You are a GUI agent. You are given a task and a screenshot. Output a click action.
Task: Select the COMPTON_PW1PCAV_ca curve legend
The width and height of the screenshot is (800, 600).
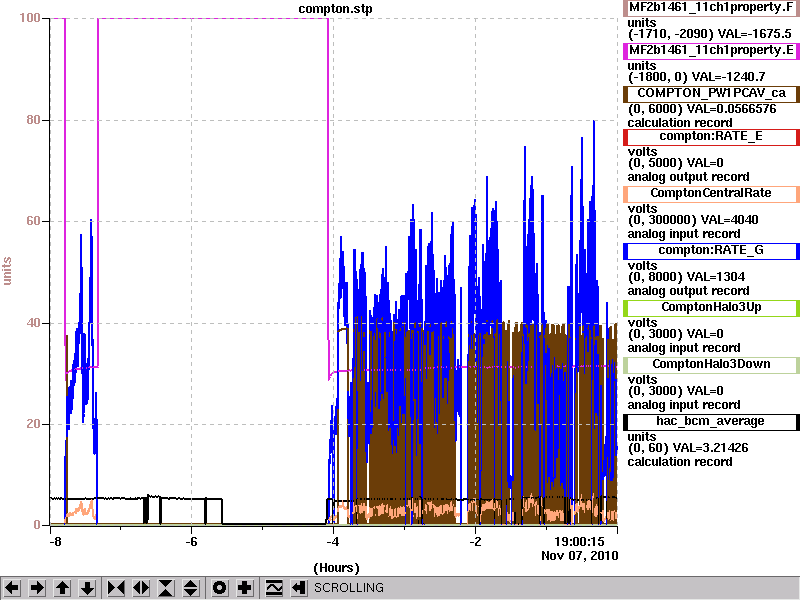[711, 93]
